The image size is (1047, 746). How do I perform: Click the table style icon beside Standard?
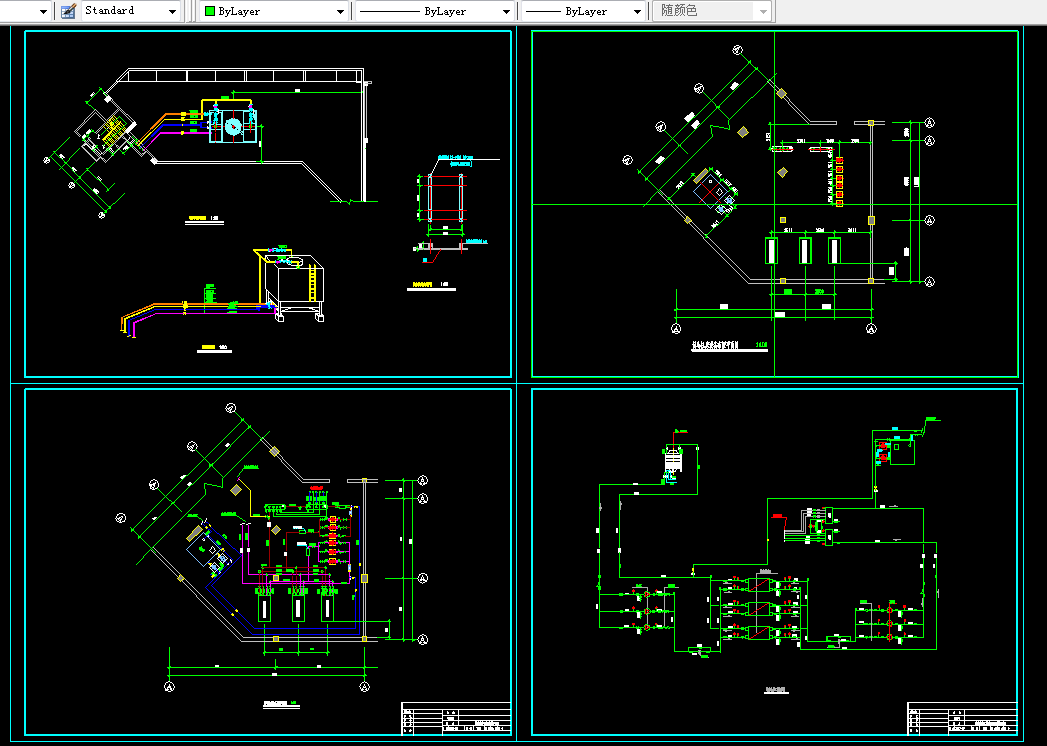coord(68,11)
